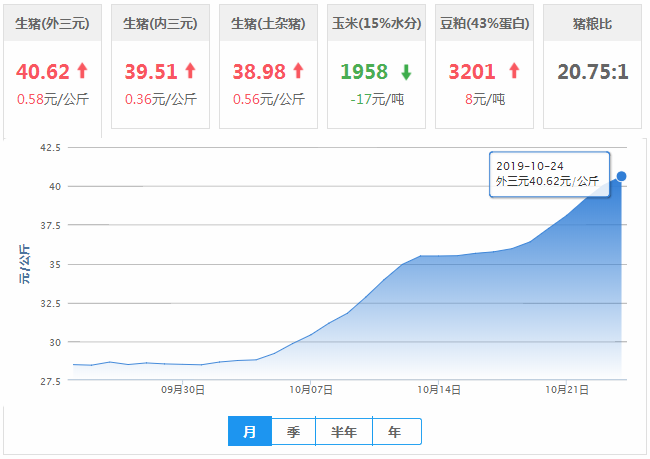Click the 20.75:1 ratio value
650x459 pixels.
(x=593, y=72)
